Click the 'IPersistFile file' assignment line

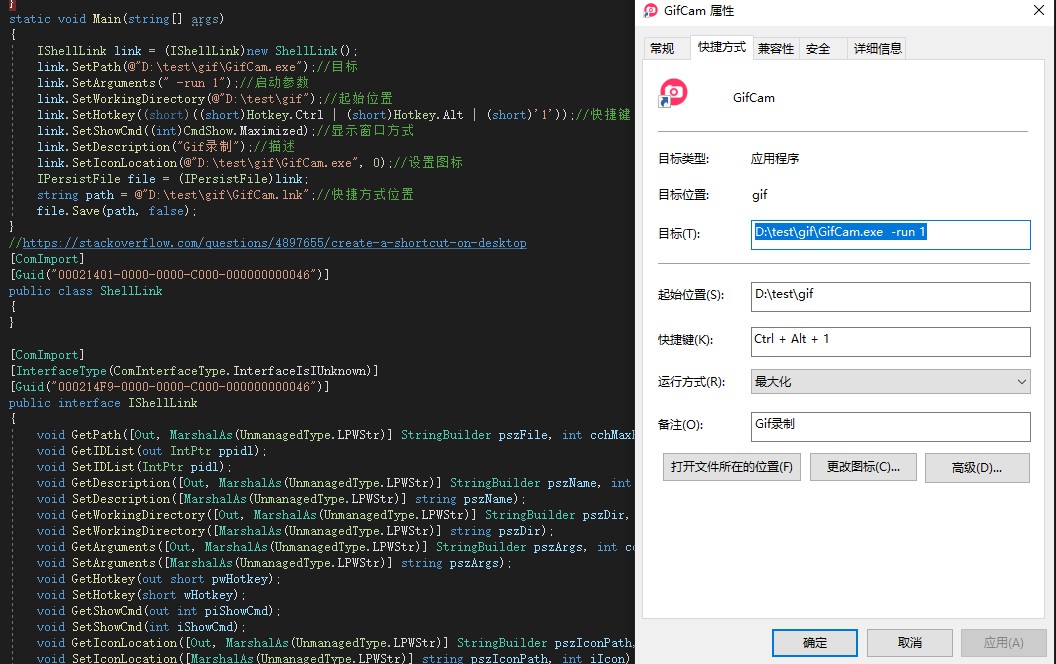(172, 179)
